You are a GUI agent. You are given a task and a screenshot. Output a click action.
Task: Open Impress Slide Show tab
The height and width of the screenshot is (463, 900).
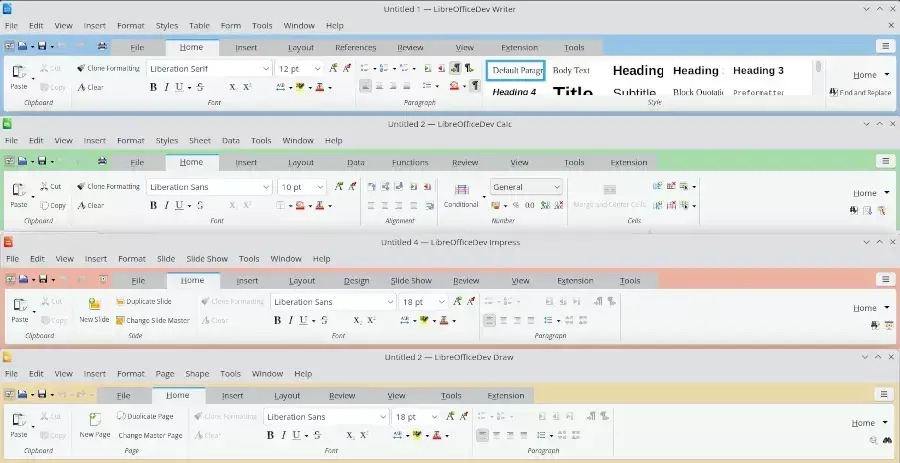411,281
